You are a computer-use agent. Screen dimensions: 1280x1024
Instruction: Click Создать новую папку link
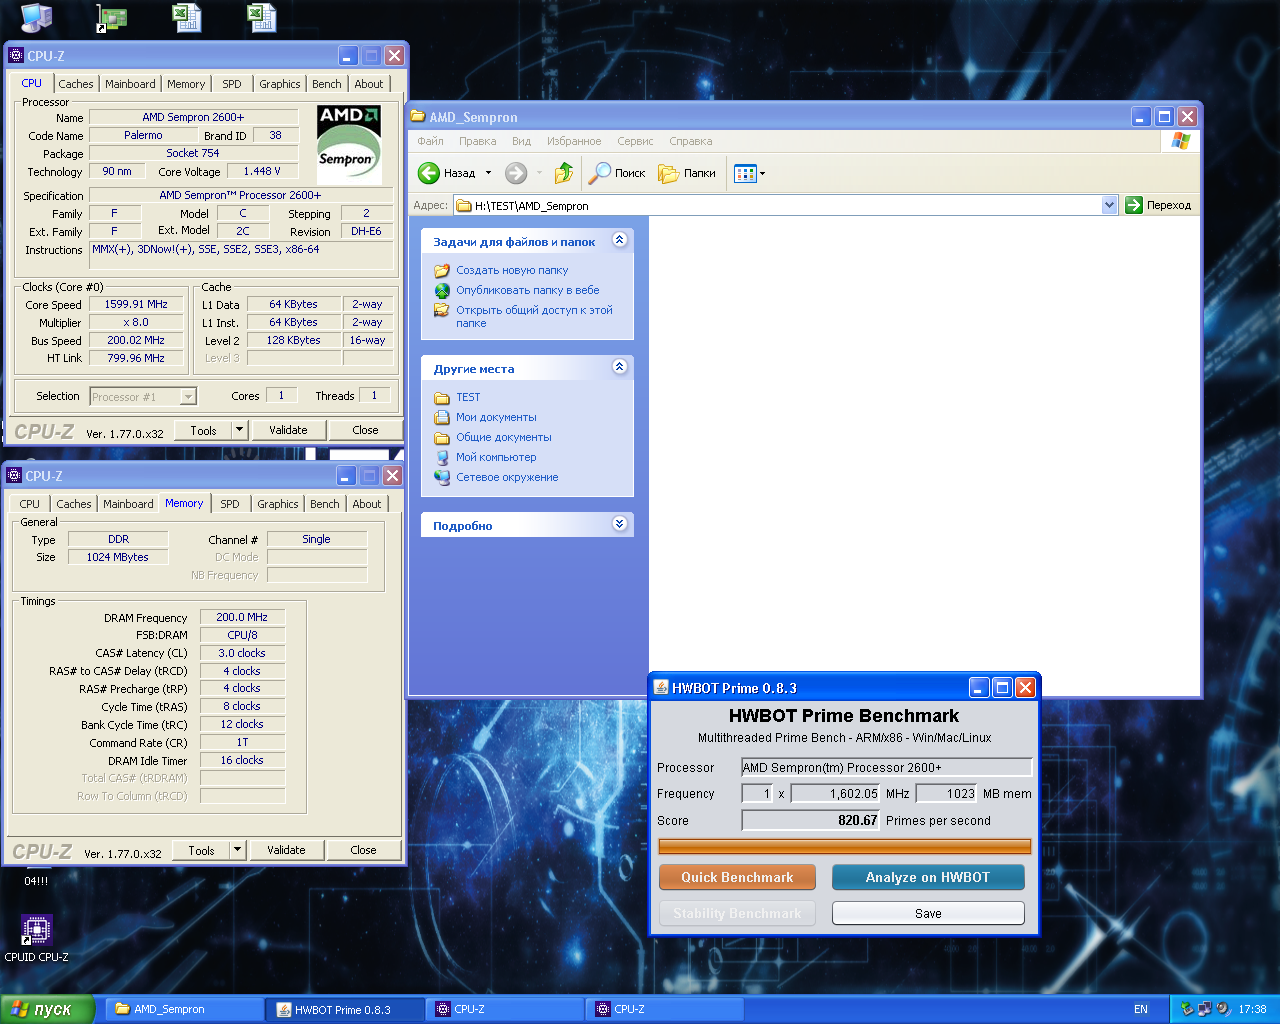512,270
